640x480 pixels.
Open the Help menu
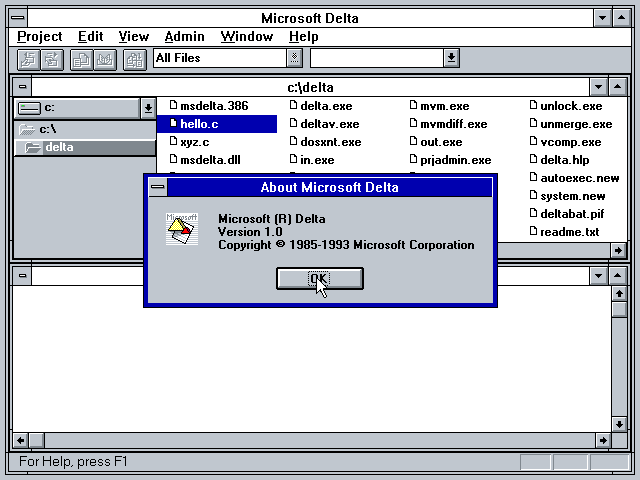click(x=304, y=37)
